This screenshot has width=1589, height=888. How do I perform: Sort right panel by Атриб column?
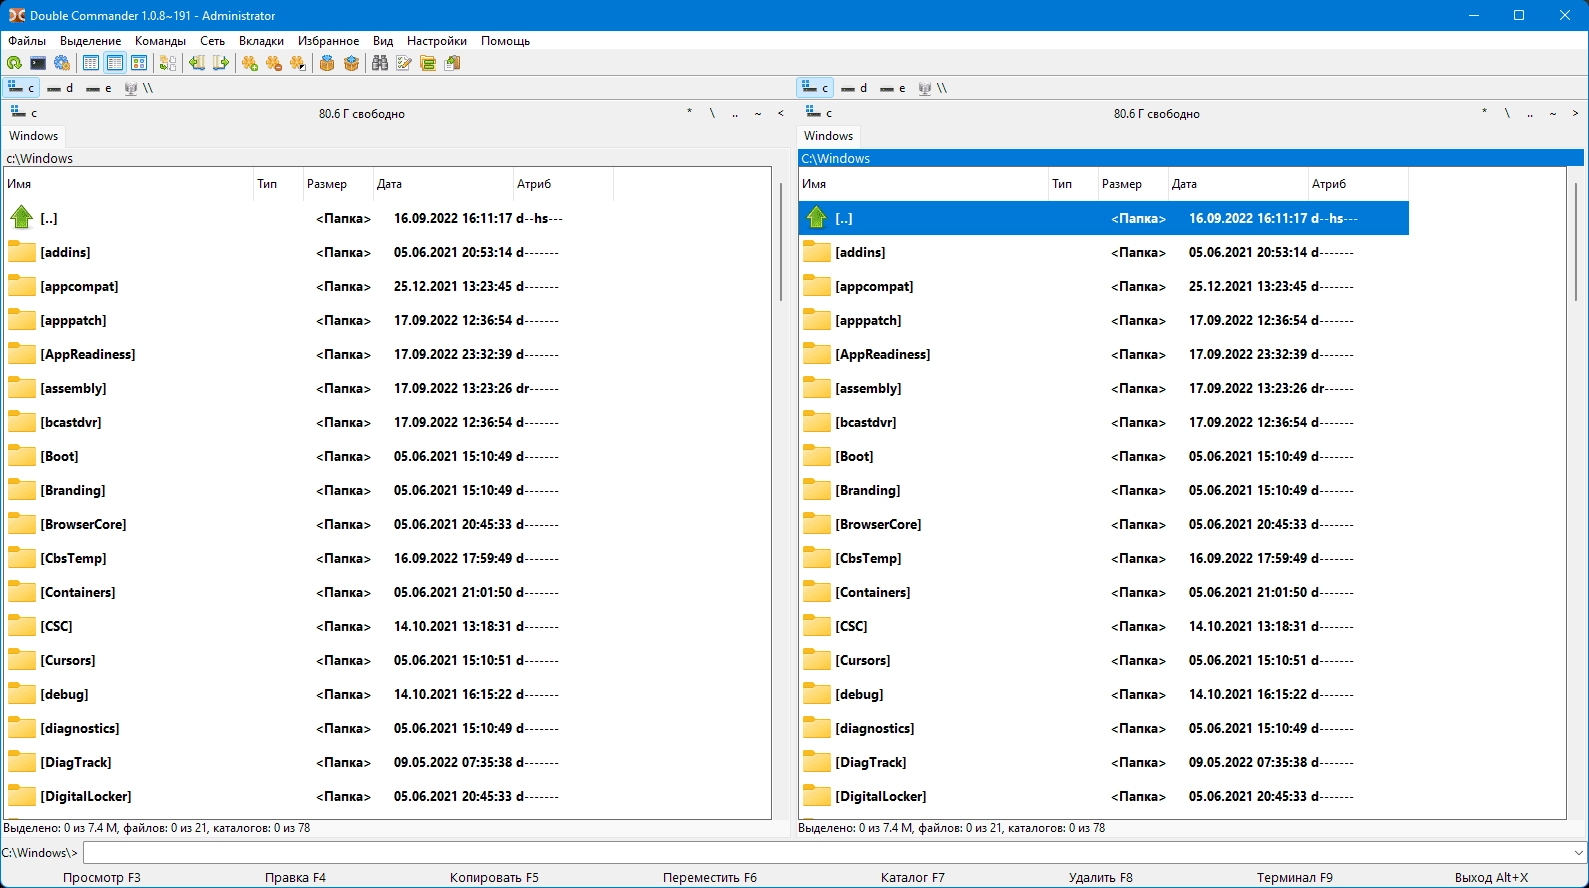1358,184
